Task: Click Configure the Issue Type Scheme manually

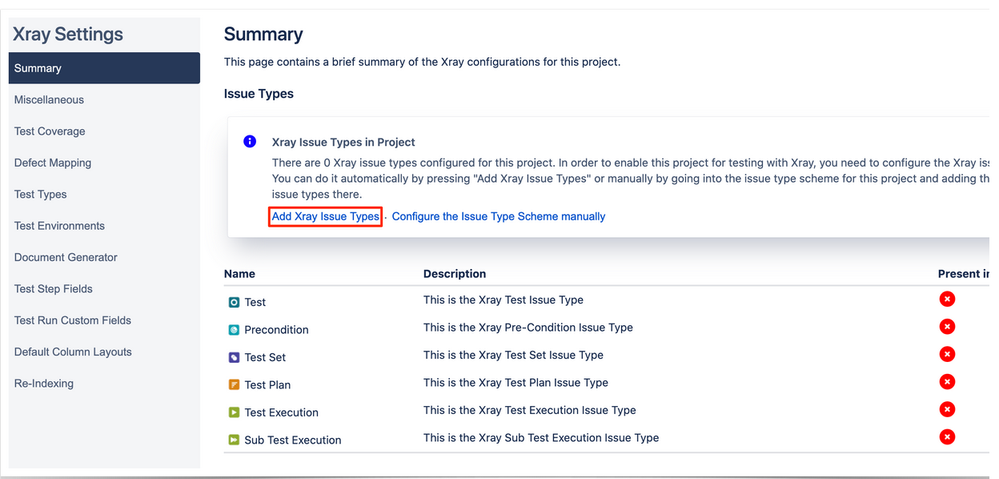Action: click(x=499, y=217)
